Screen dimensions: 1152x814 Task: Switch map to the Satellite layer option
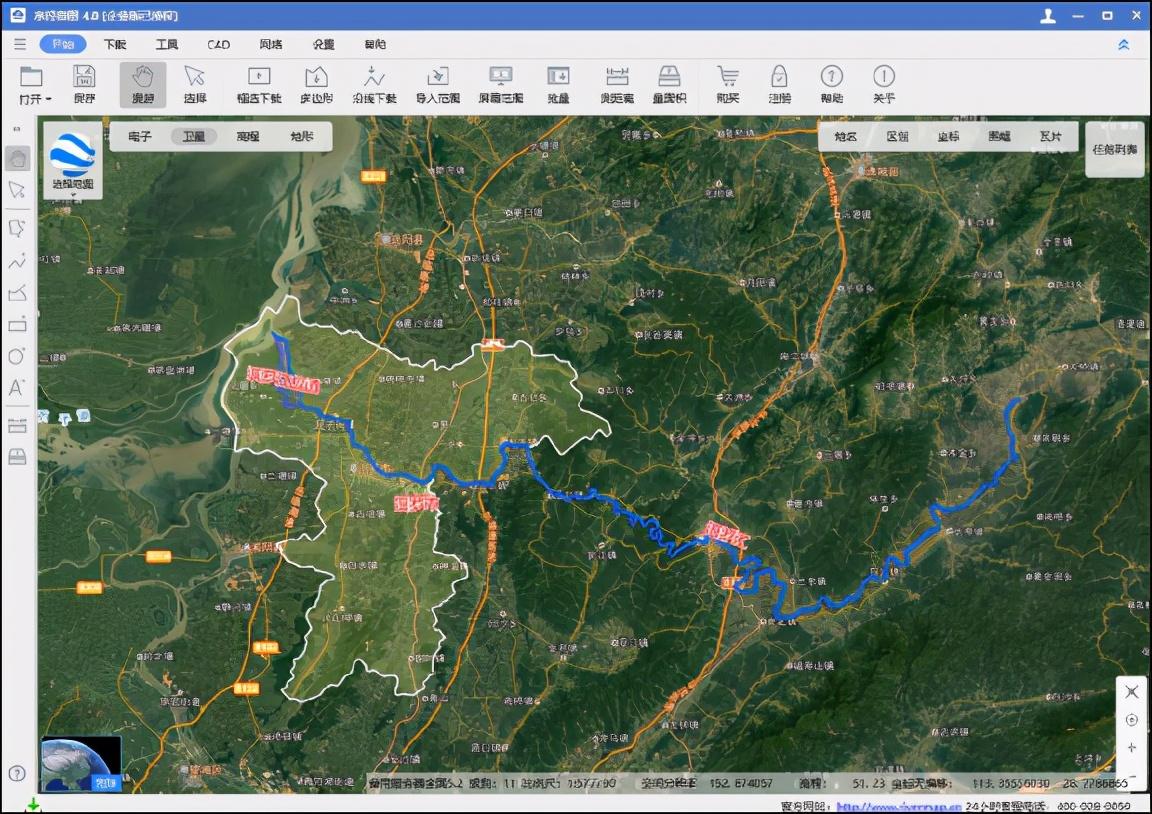tap(194, 136)
